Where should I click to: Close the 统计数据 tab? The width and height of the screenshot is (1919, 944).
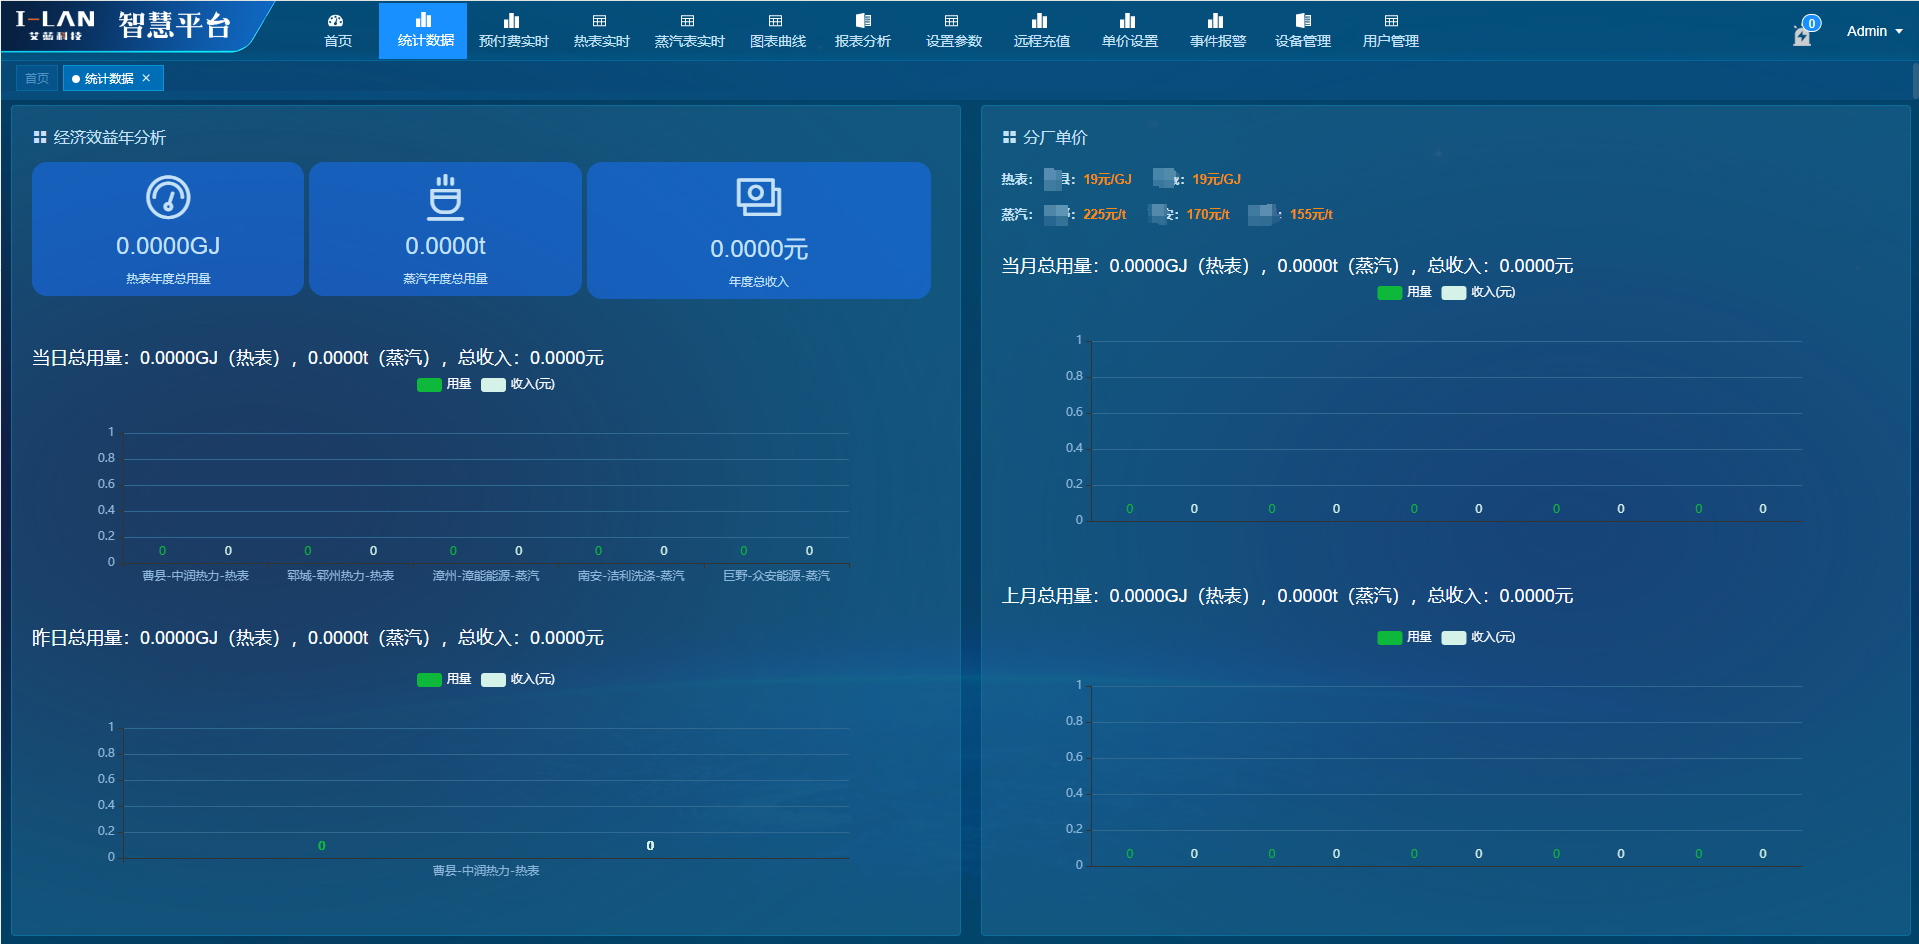tap(146, 79)
